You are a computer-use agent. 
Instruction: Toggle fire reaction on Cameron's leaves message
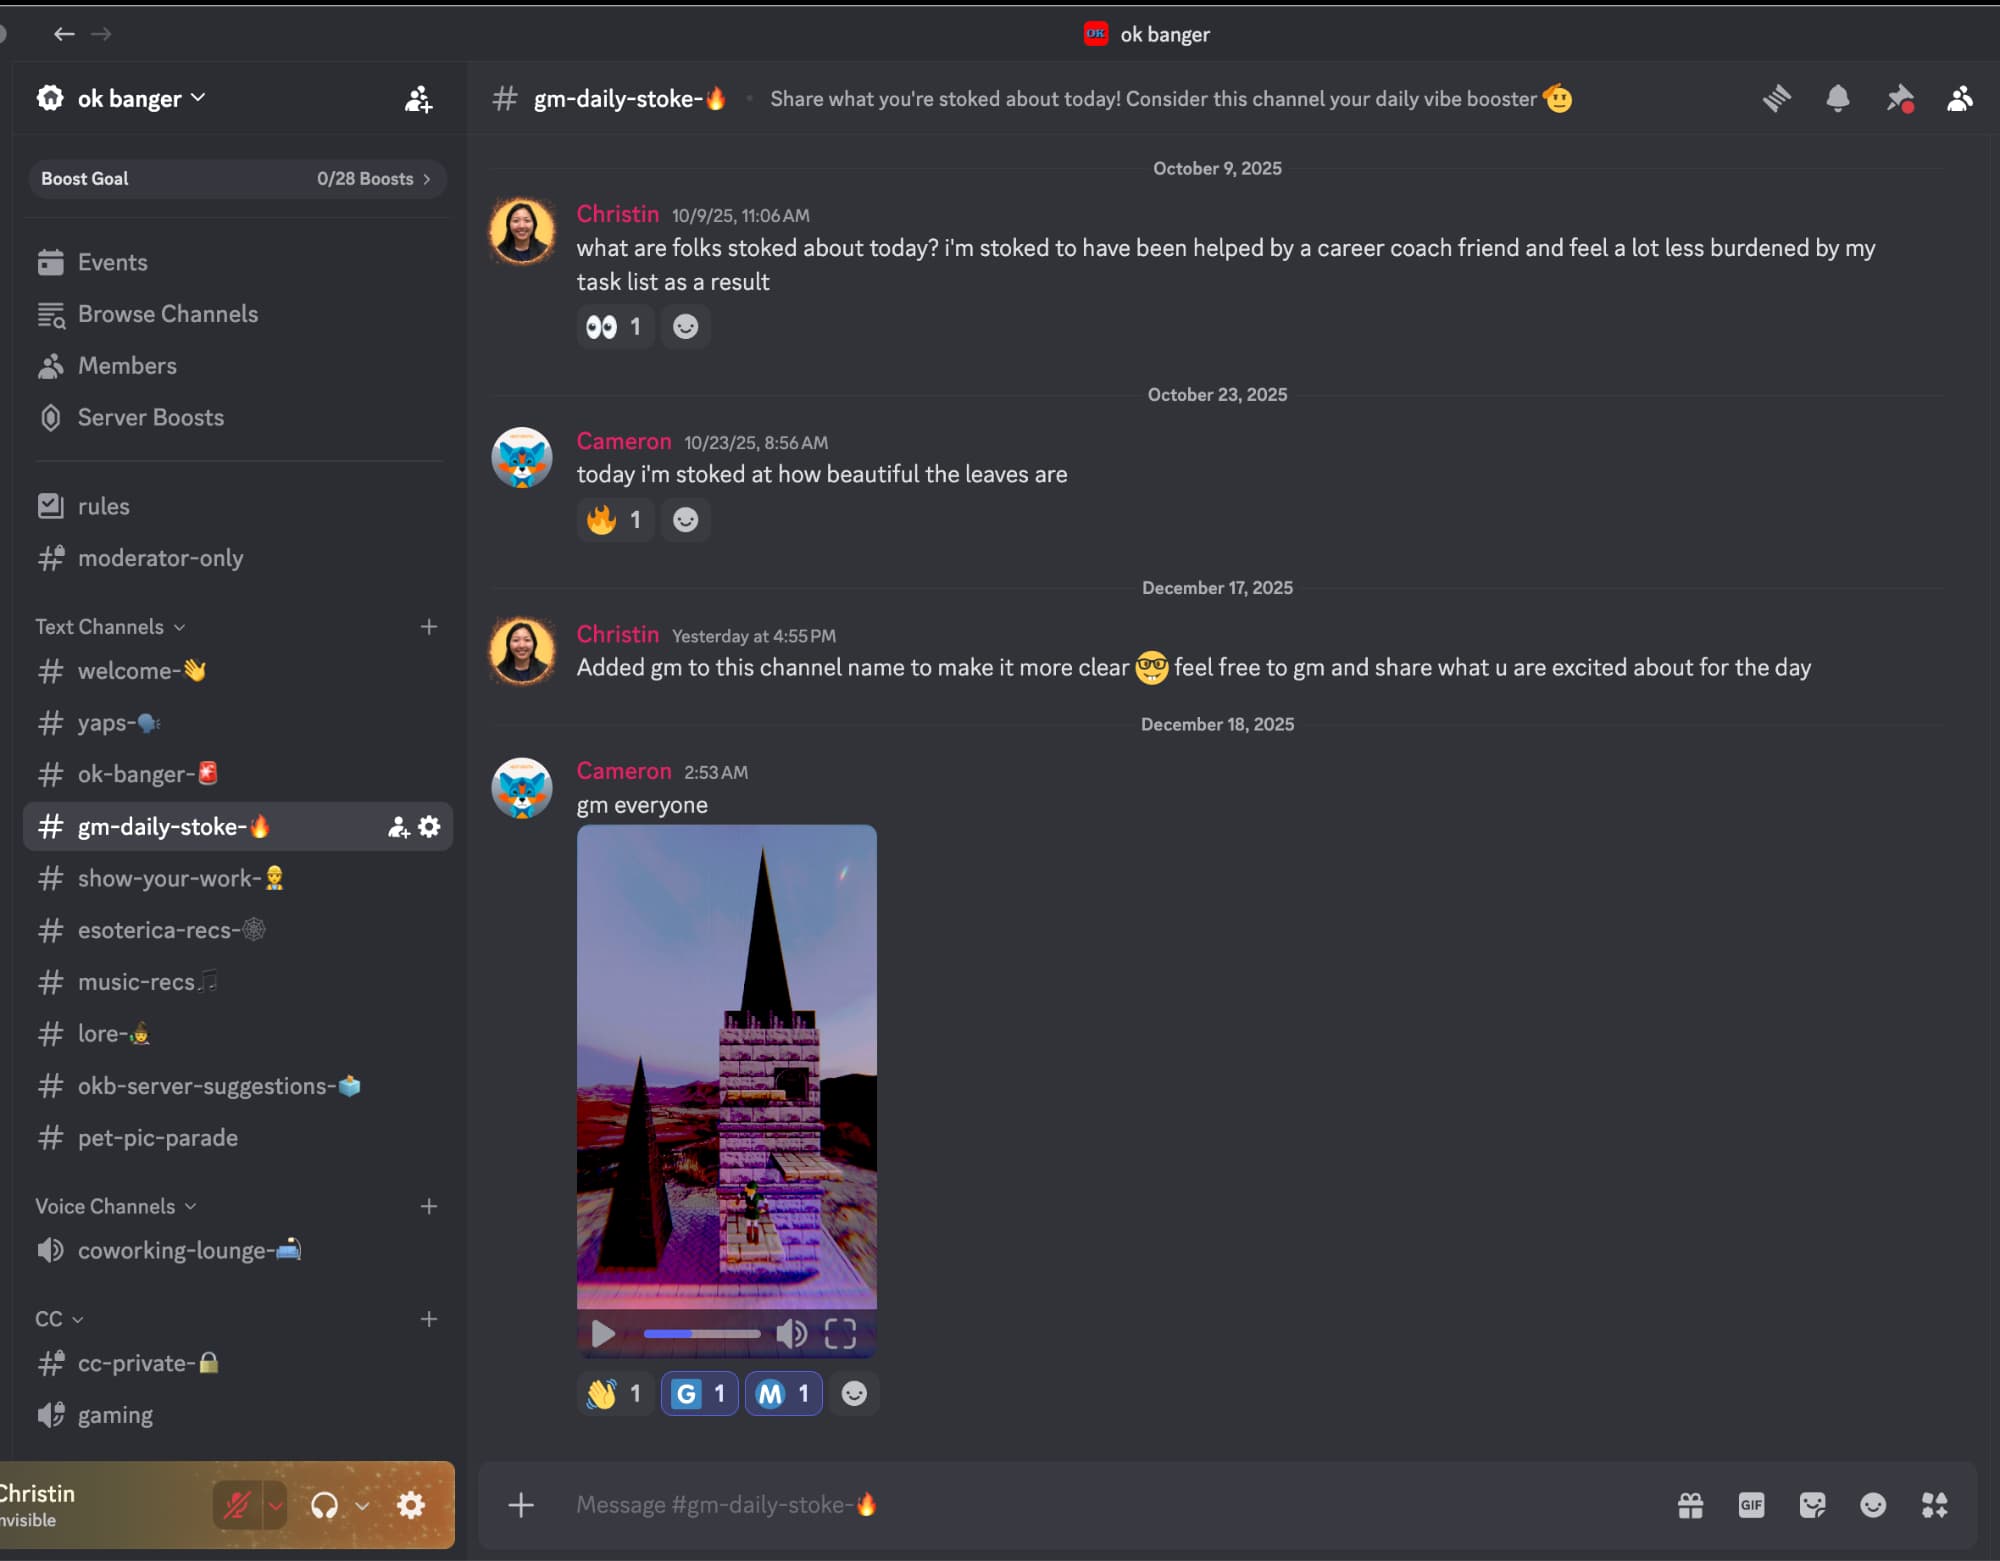[x=614, y=520]
